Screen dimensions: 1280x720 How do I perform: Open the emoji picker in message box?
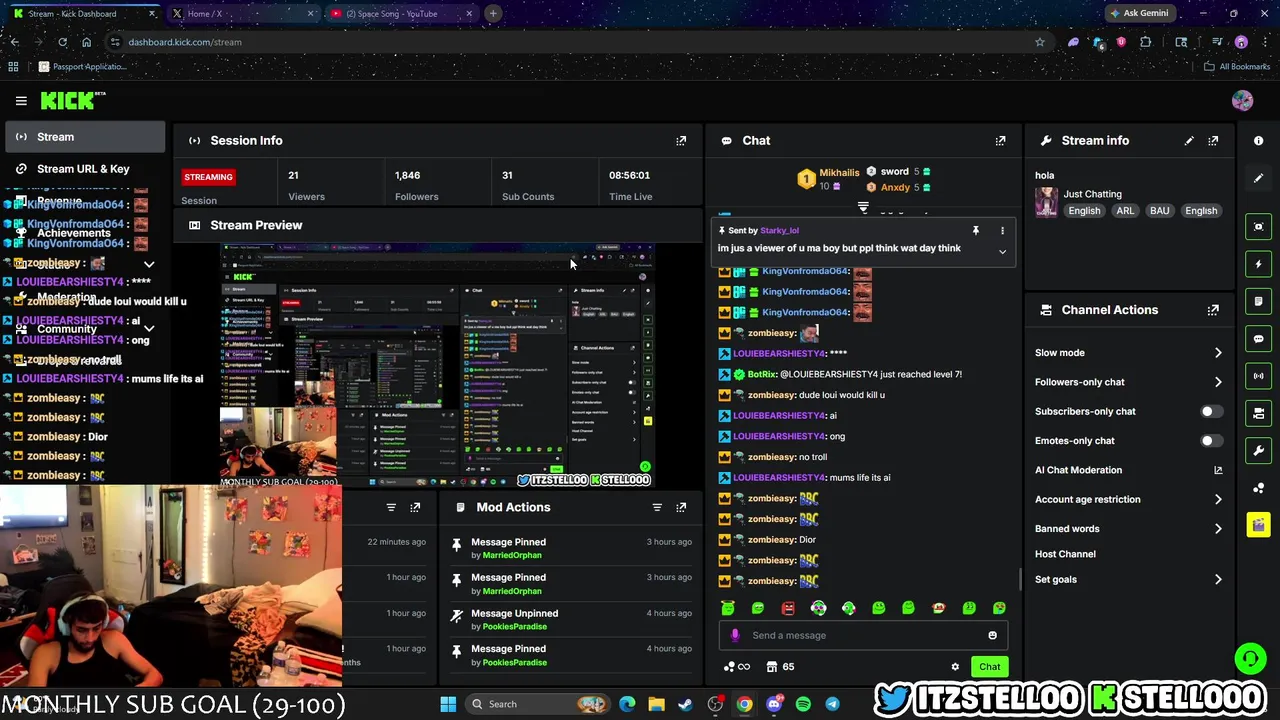point(992,635)
